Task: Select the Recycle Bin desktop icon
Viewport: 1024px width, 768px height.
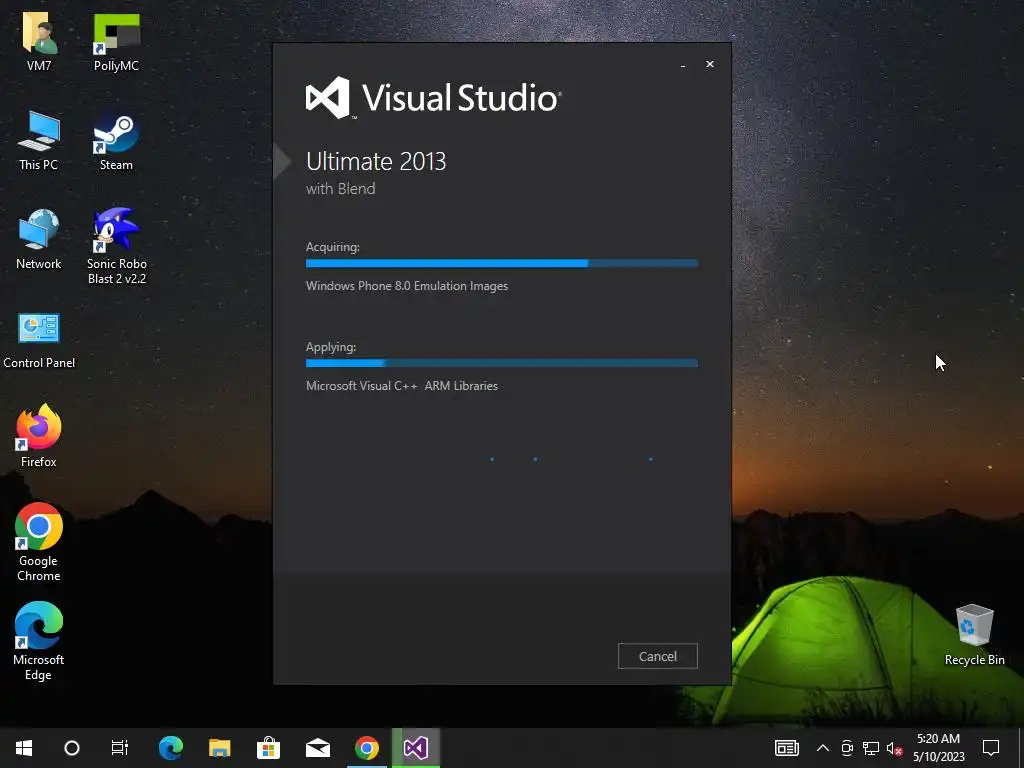Action: click(x=974, y=635)
